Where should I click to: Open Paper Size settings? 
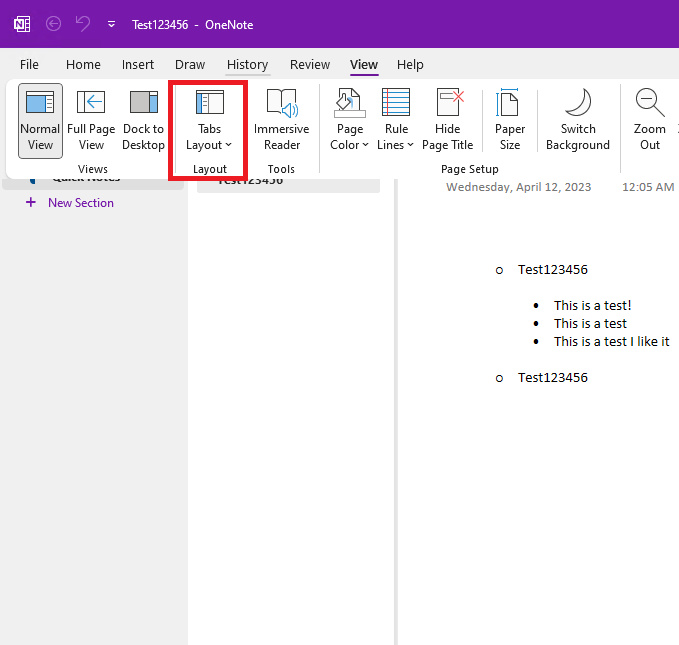coord(510,121)
